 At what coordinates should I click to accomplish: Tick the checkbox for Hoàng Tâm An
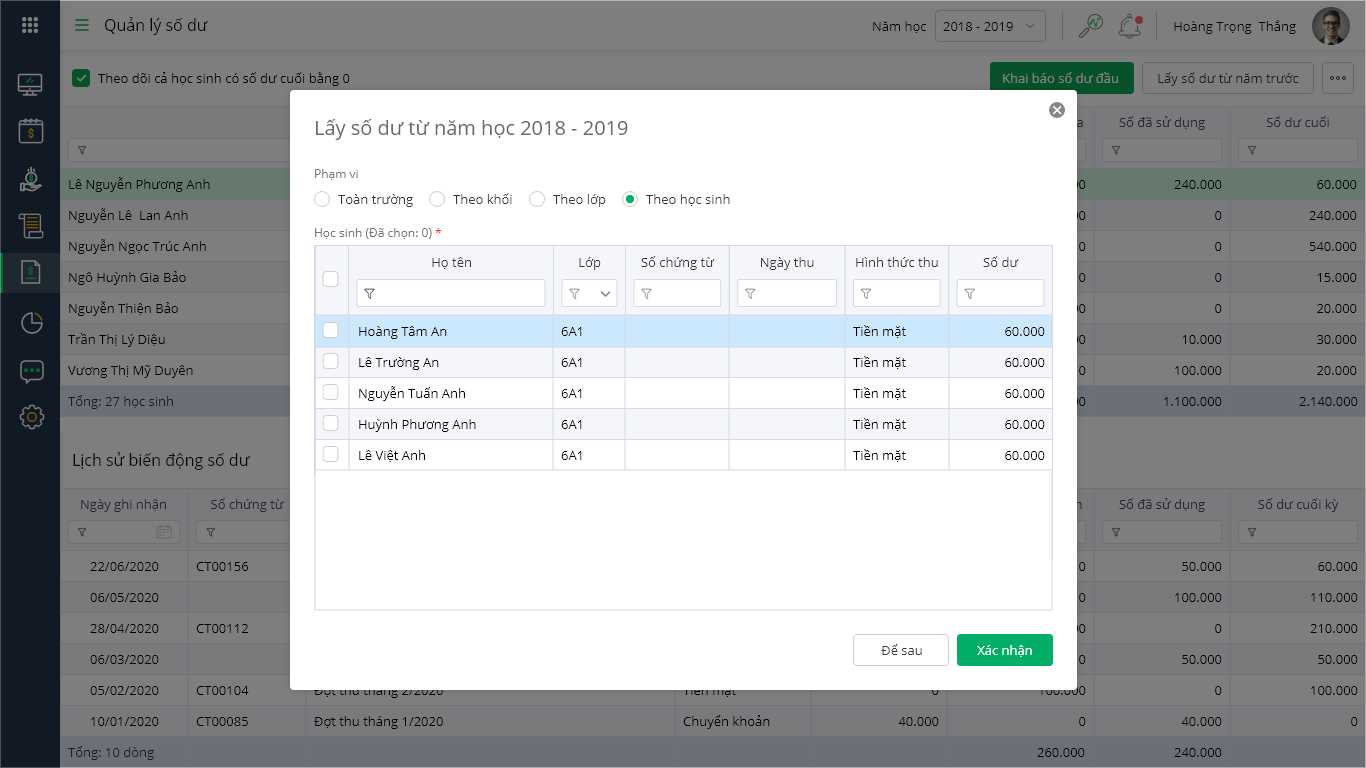[x=331, y=331]
